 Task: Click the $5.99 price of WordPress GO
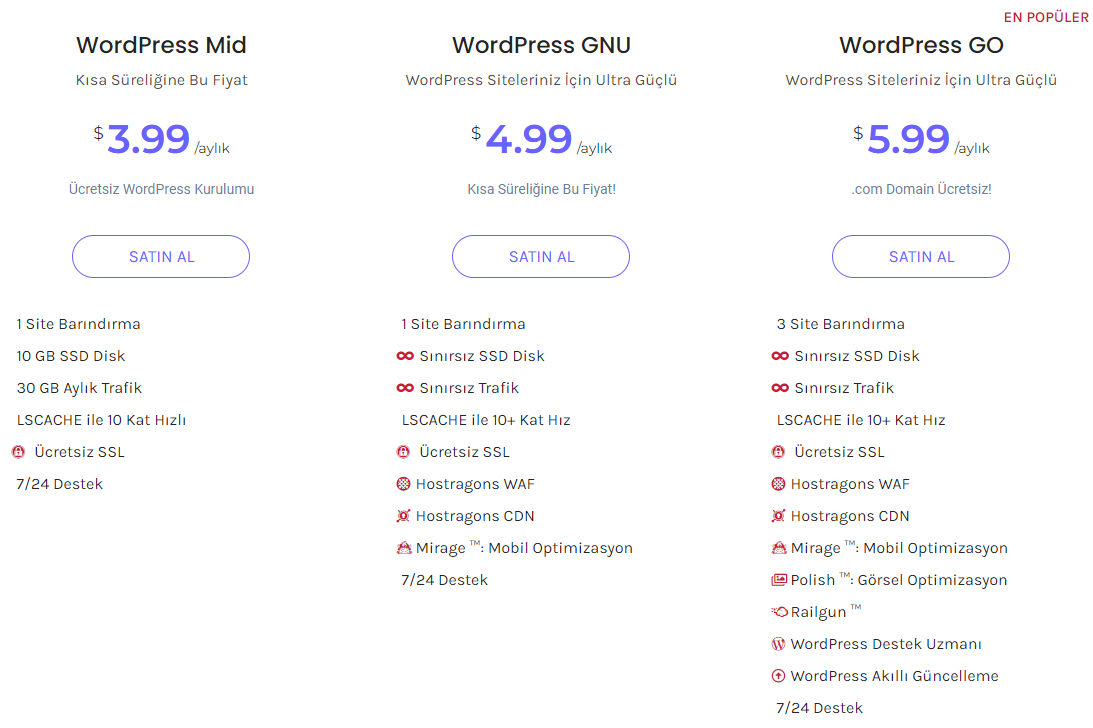click(908, 139)
